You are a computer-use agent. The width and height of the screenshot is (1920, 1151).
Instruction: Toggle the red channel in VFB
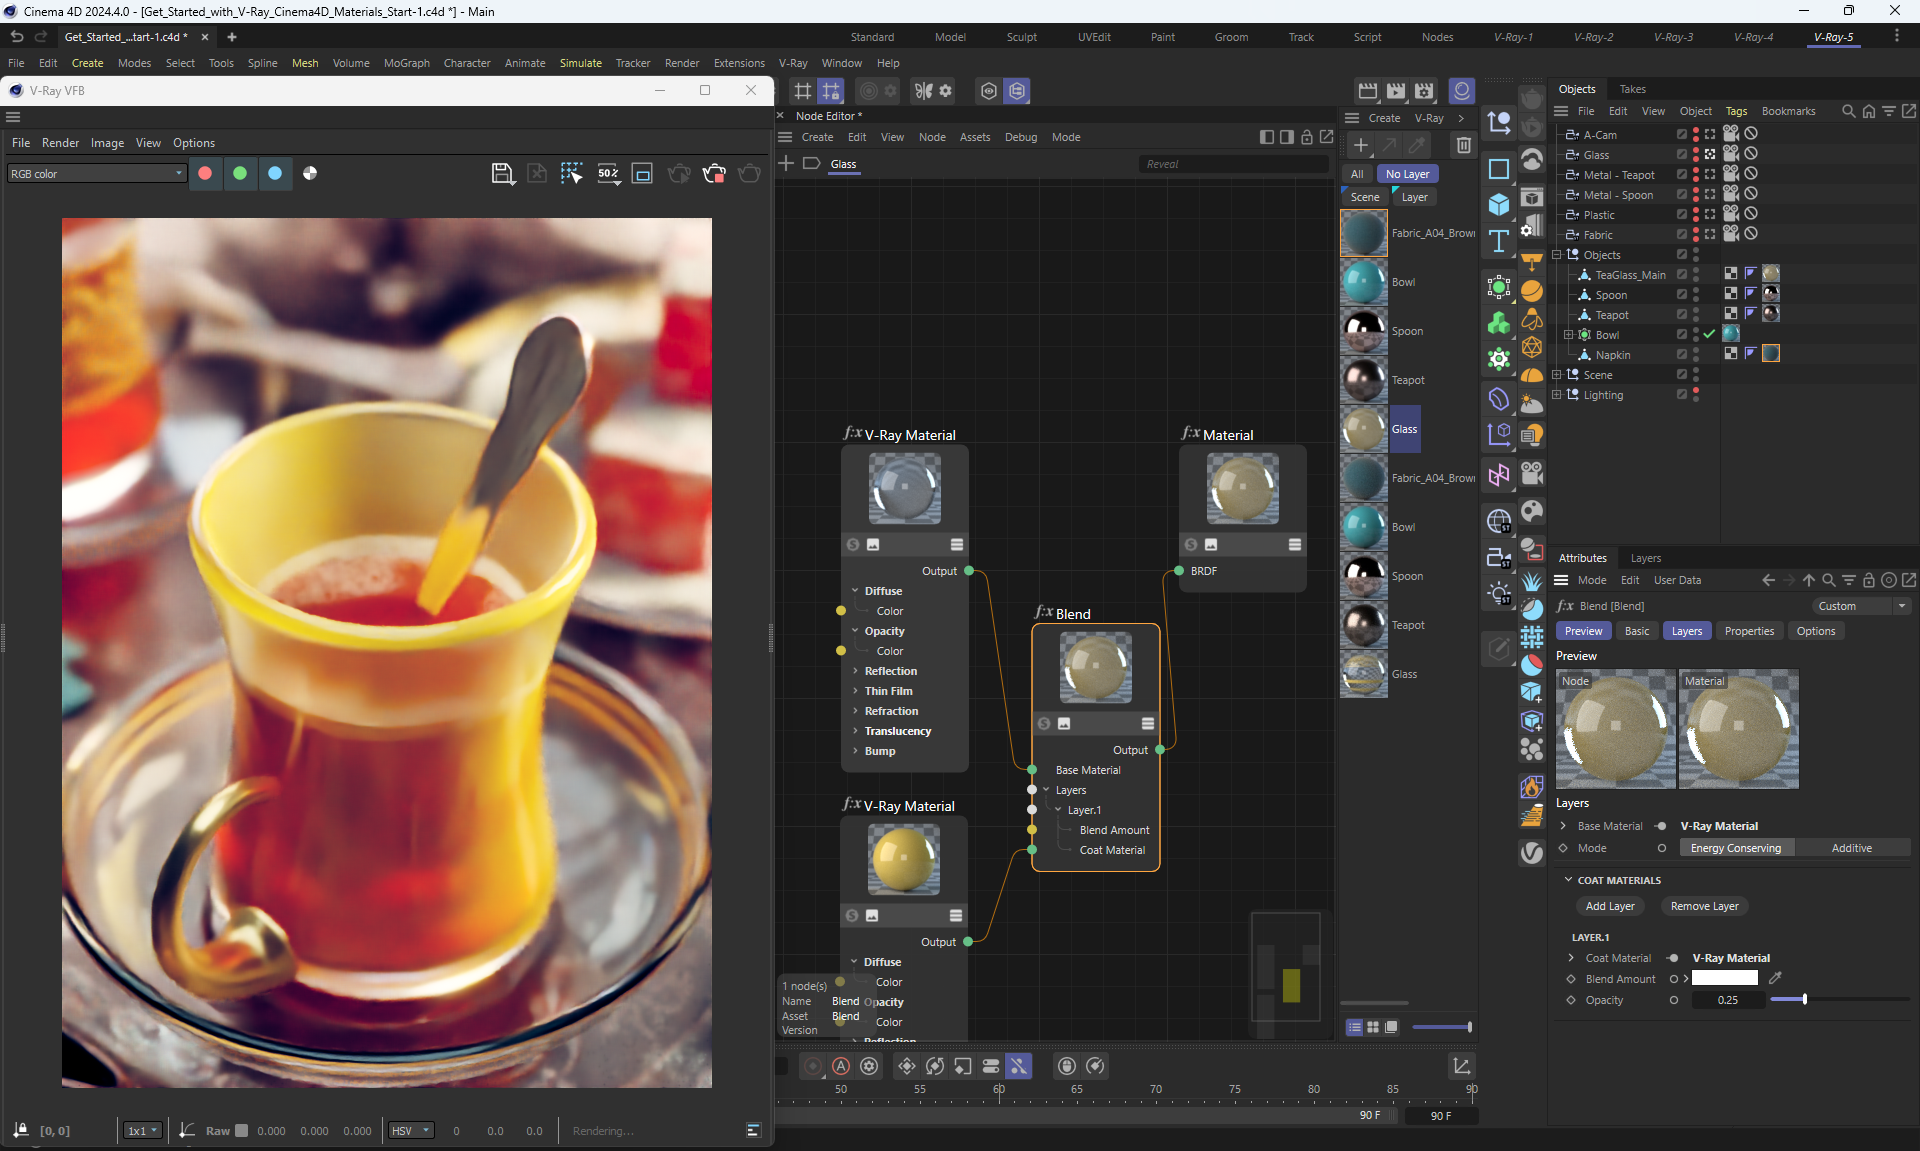tap(205, 174)
